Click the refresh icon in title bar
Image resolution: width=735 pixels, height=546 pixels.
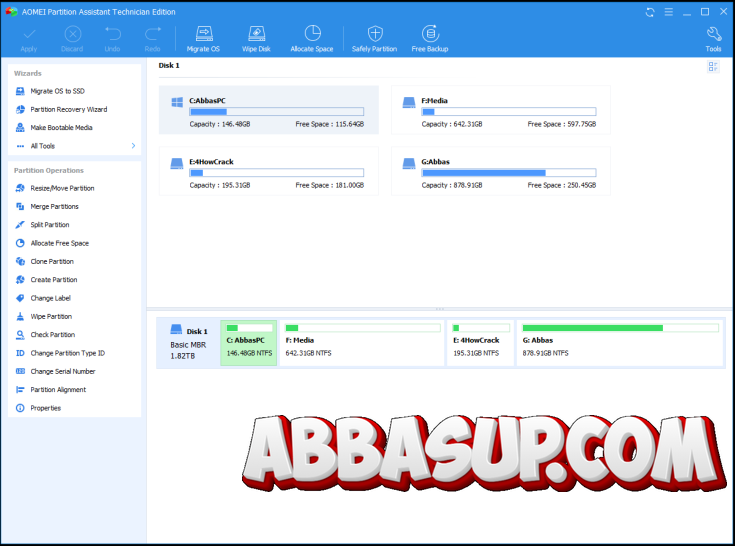(x=650, y=12)
